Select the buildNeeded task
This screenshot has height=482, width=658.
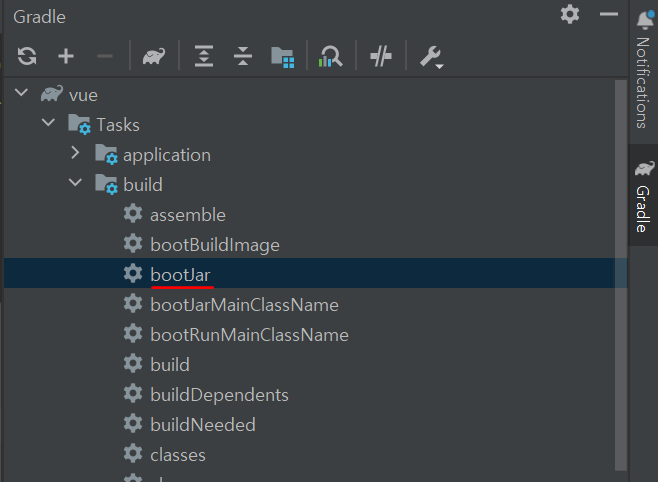coord(309,425)
